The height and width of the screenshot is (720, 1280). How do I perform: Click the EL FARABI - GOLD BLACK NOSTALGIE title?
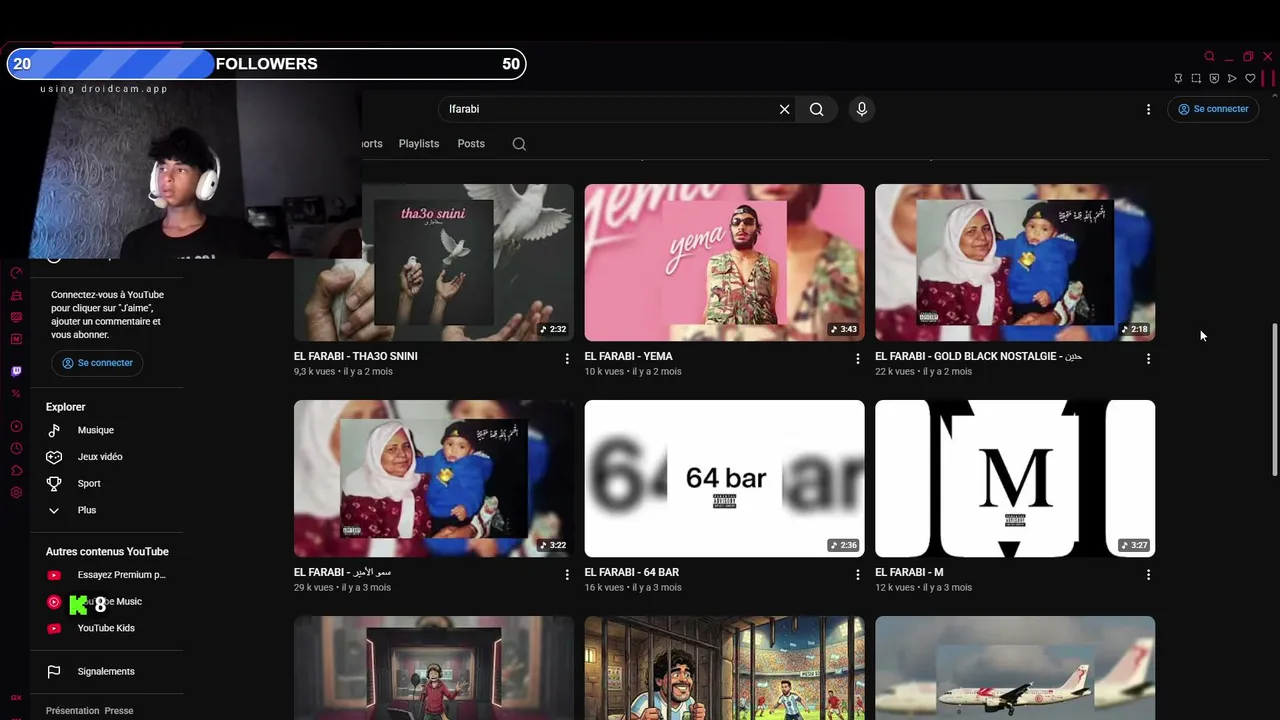[978, 356]
